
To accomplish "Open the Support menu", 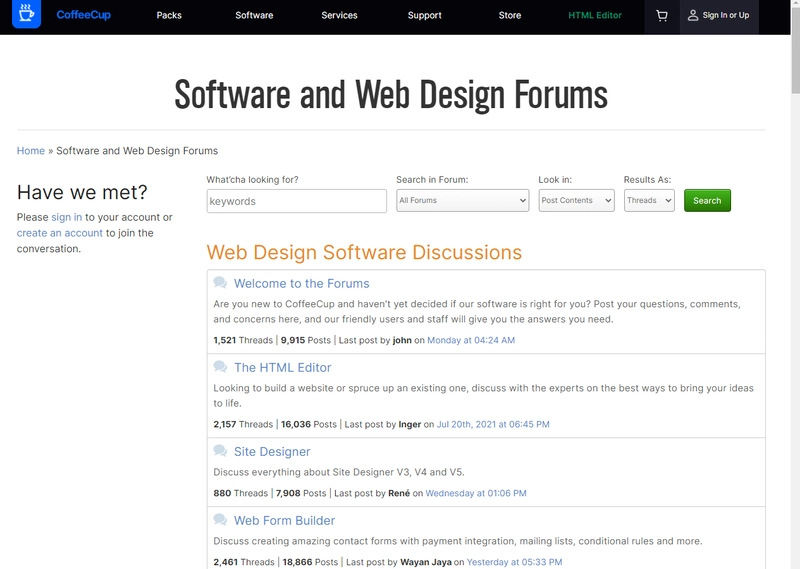I will (424, 15).
